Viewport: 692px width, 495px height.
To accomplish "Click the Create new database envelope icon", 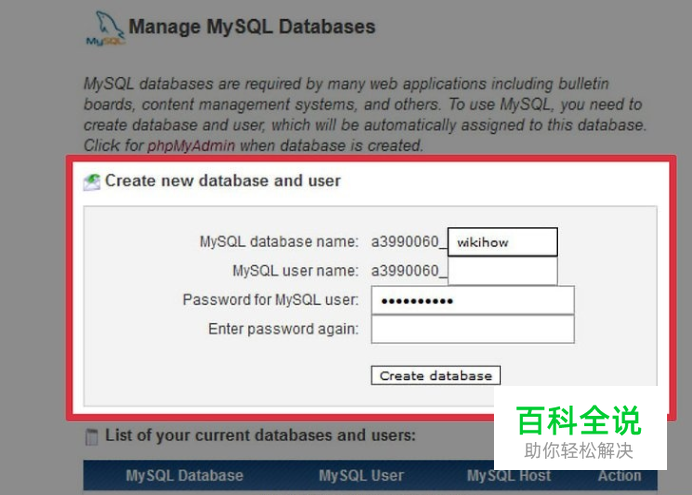I will point(92,182).
